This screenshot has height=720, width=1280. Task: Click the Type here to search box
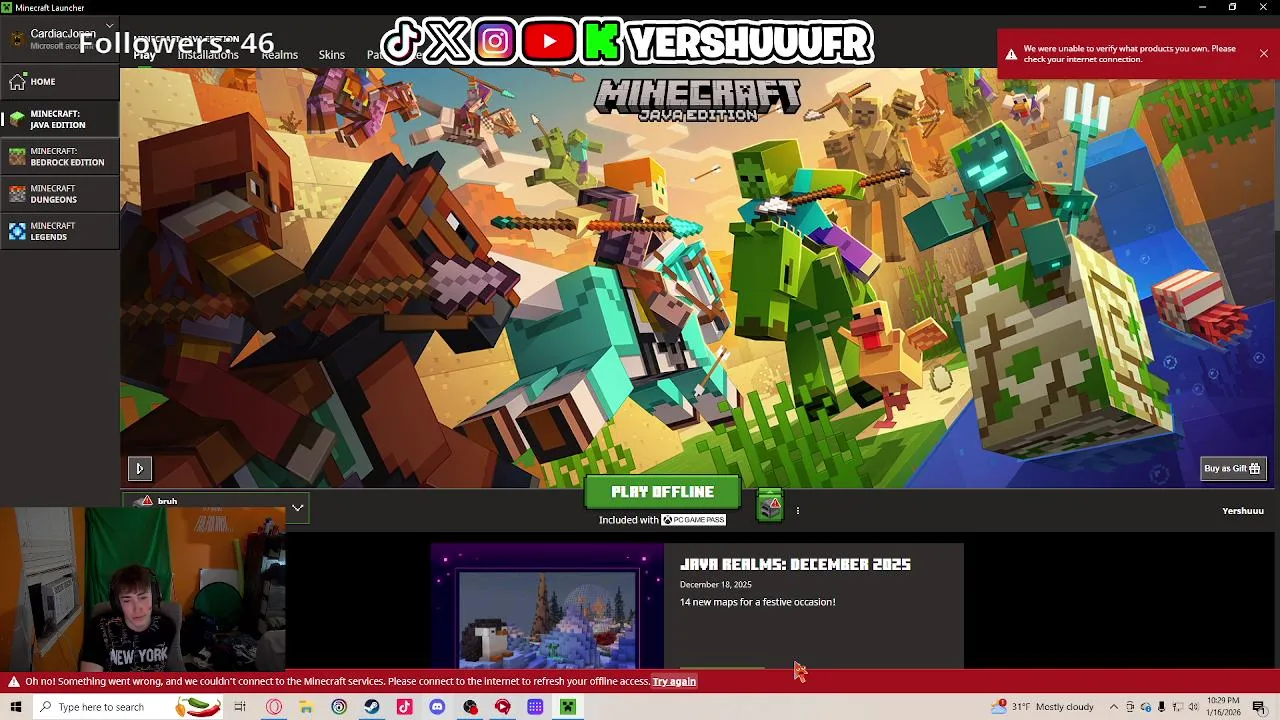coord(127,707)
